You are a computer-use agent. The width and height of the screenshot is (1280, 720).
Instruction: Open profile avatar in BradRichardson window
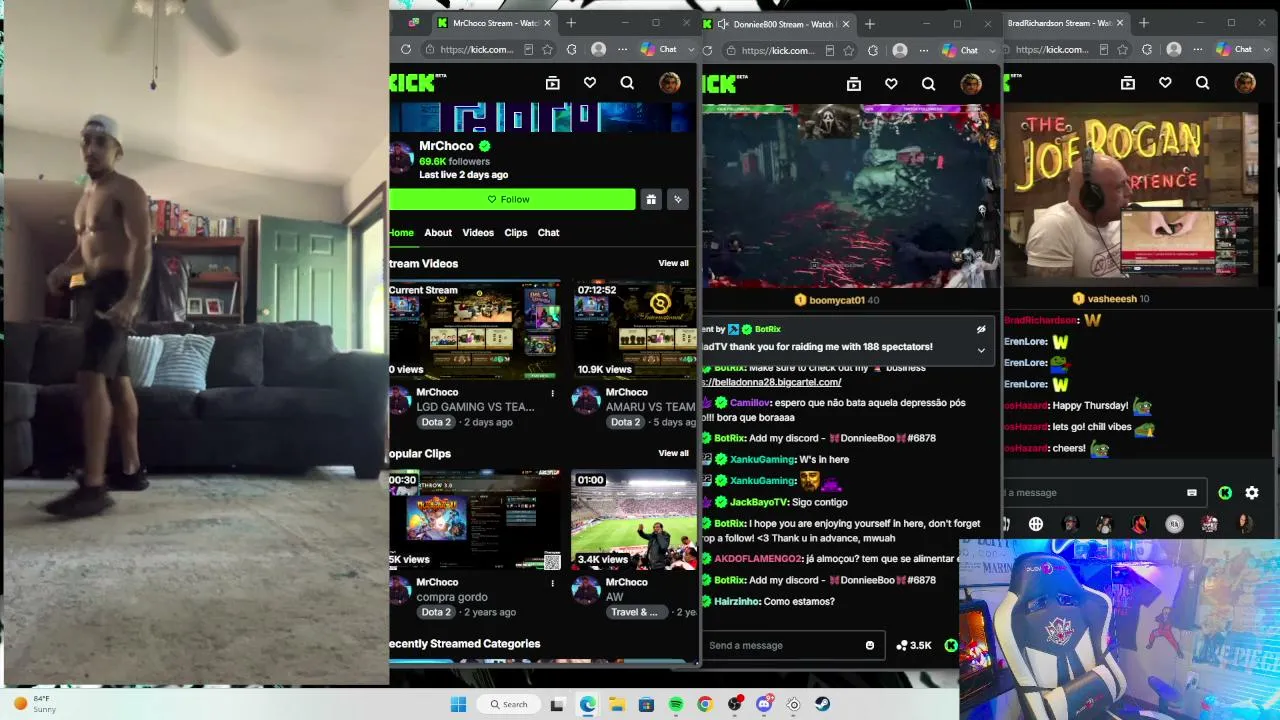coord(1245,83)
